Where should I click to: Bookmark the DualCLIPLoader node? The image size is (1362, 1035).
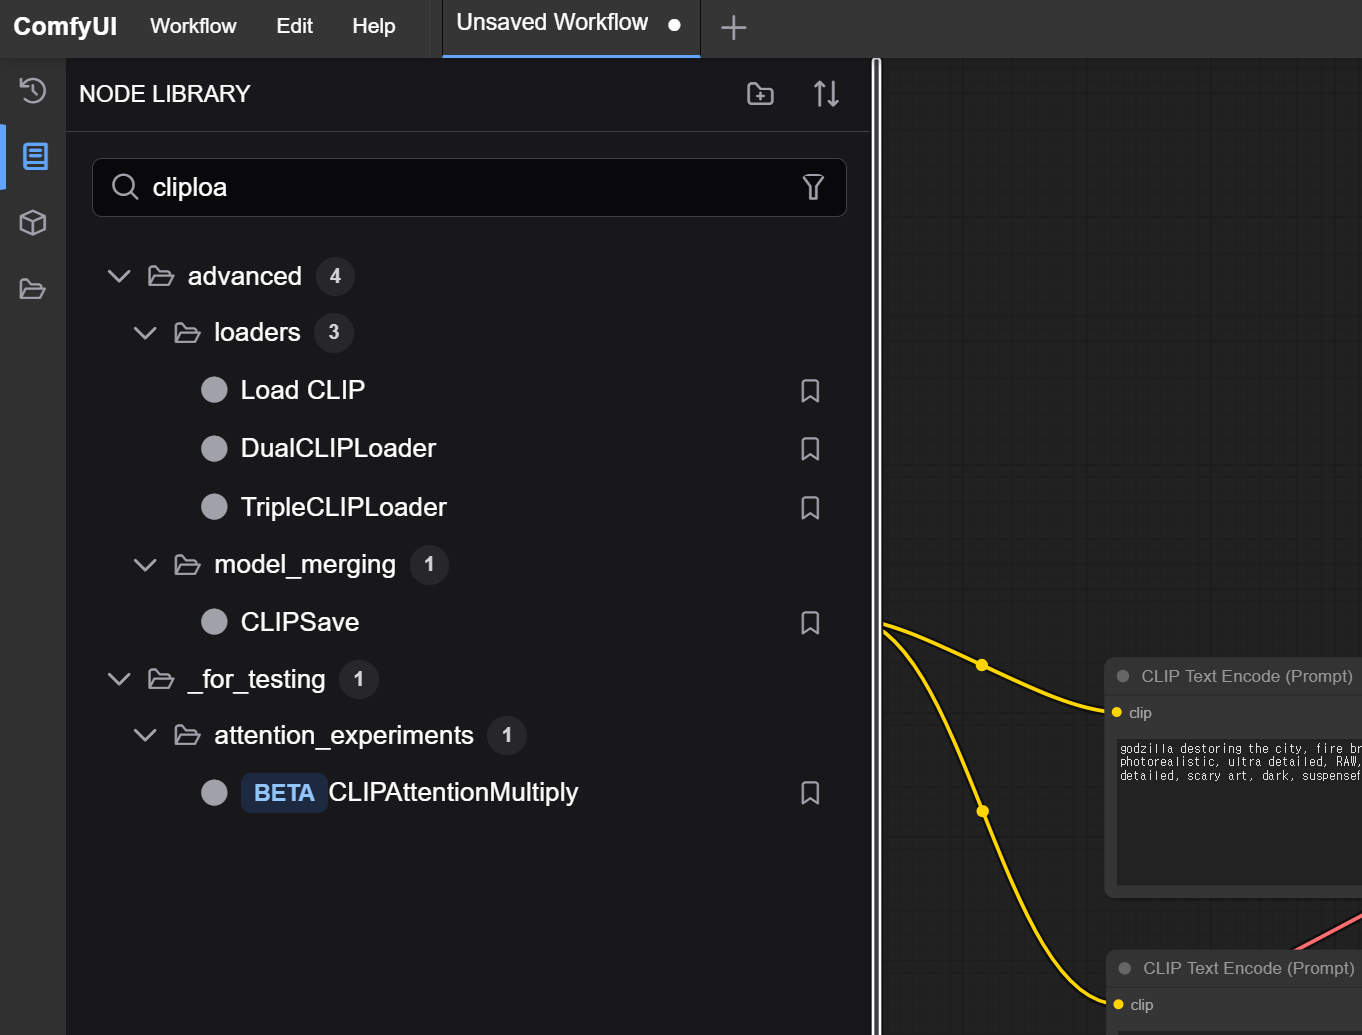point(810,449)
